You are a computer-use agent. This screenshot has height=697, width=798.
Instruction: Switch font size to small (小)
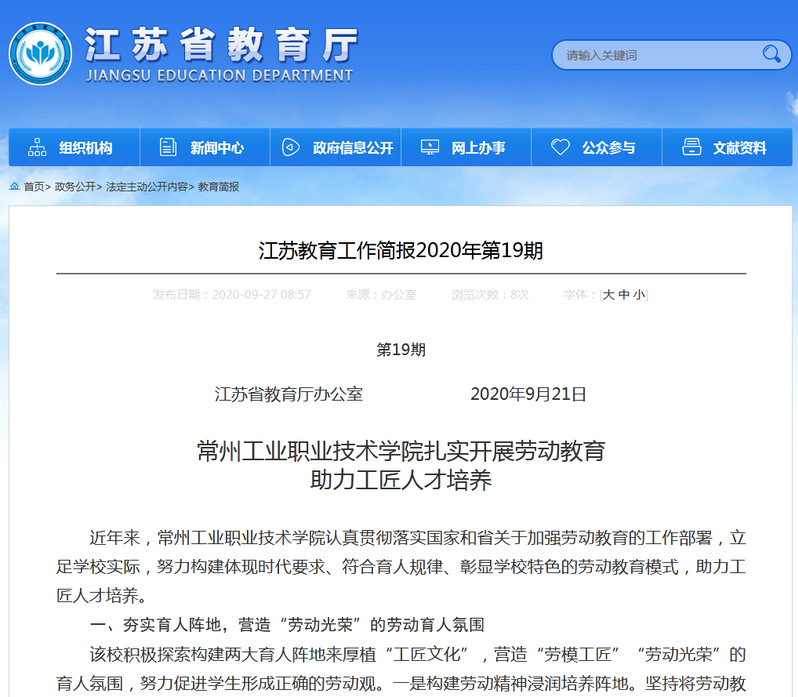(638, 295)
